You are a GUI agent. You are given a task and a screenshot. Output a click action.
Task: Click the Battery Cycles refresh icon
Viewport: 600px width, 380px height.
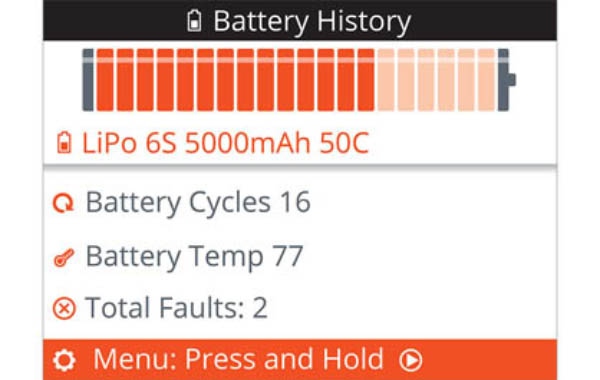63,203
